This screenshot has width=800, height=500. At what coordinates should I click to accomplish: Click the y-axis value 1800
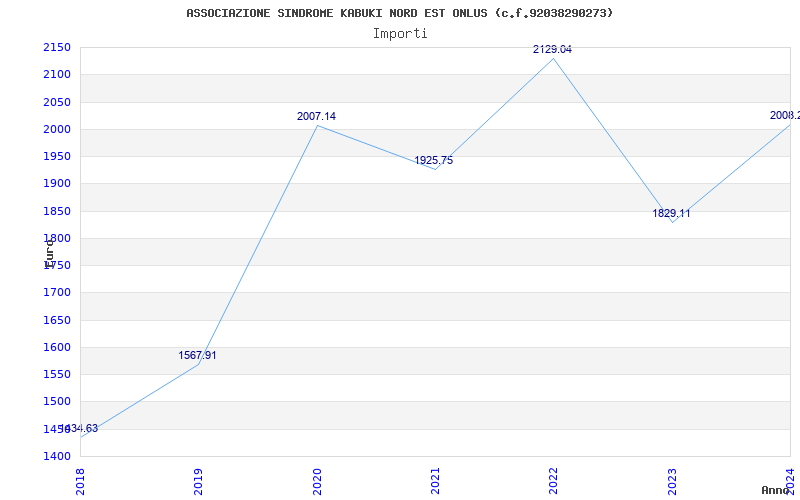pyautogui.click(x=57, y=238)
